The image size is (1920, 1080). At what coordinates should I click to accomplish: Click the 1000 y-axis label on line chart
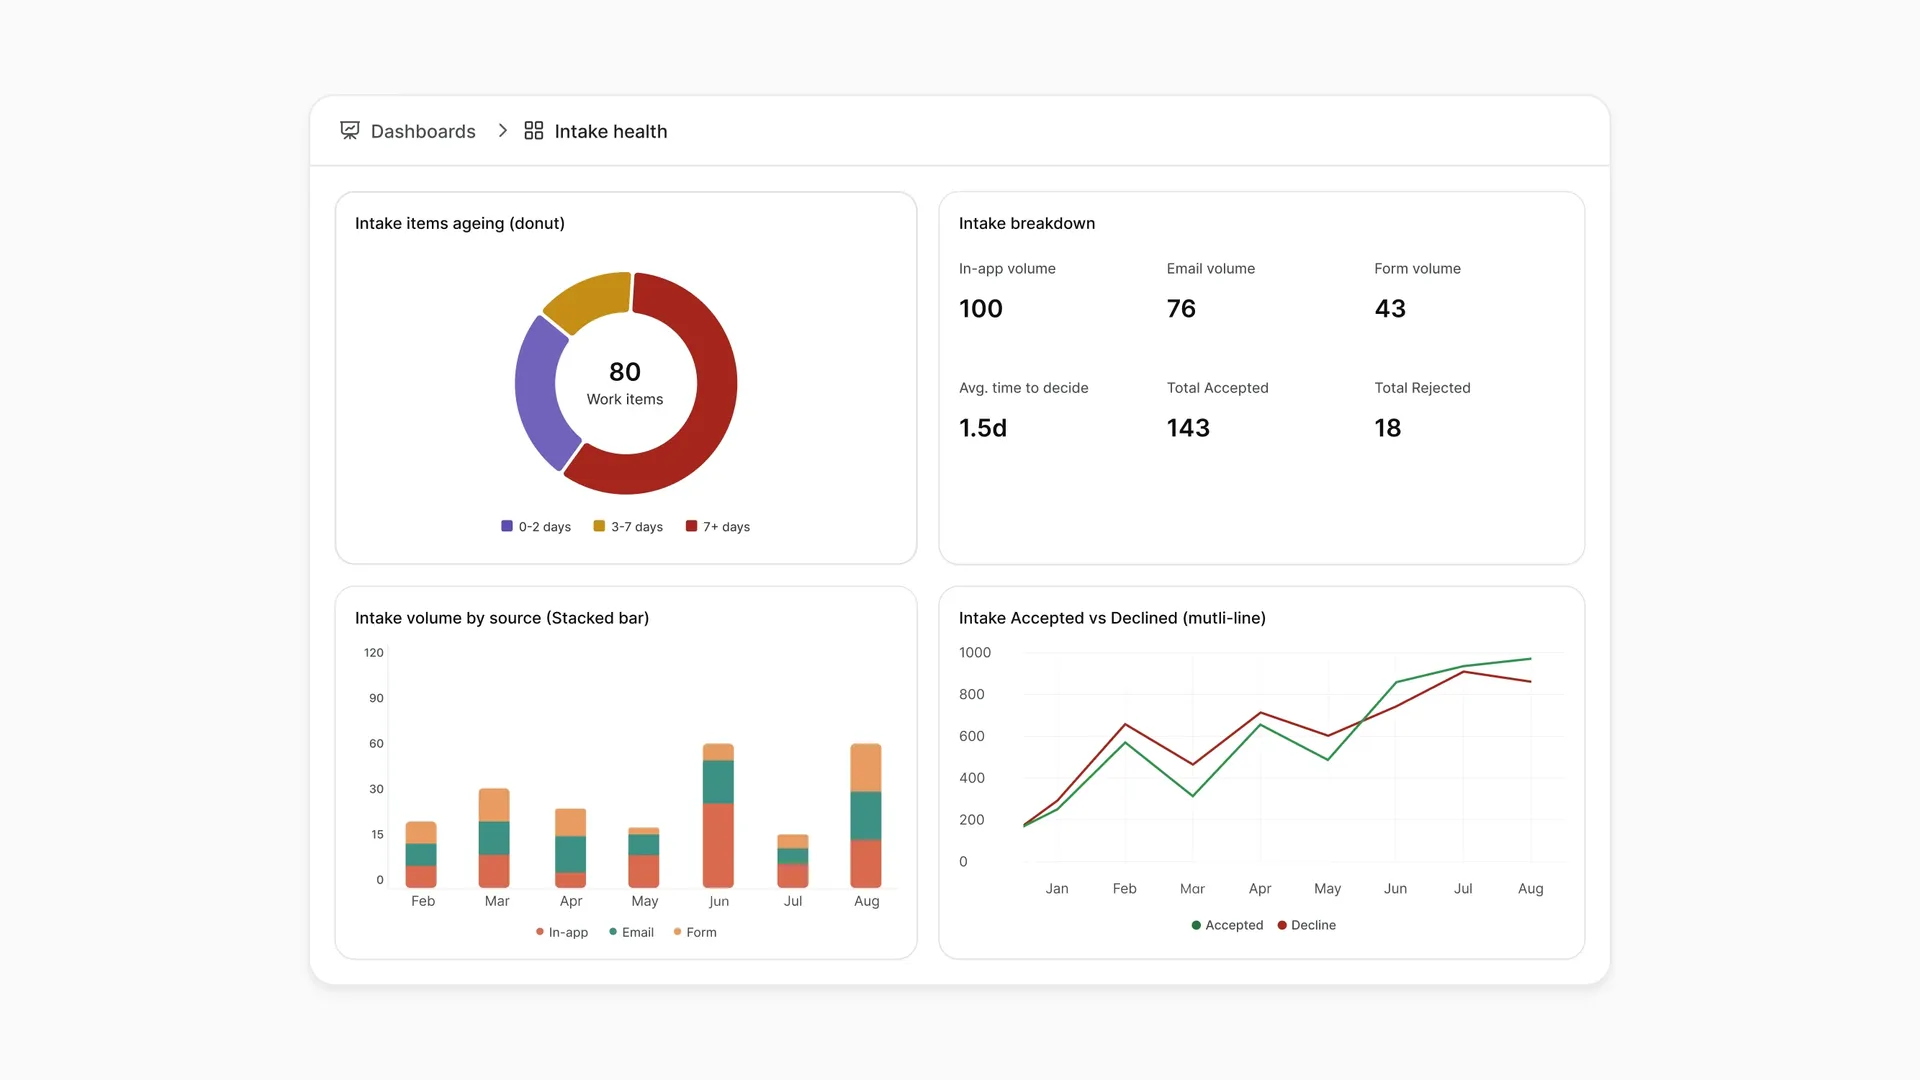coord(975,653)
